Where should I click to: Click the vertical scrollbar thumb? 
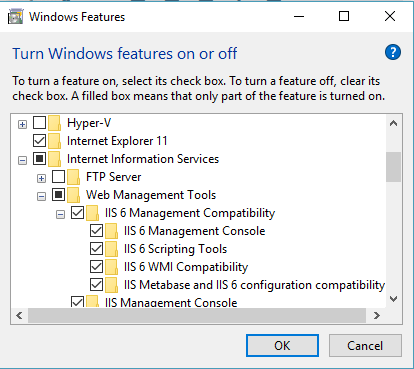click(393, 167)
